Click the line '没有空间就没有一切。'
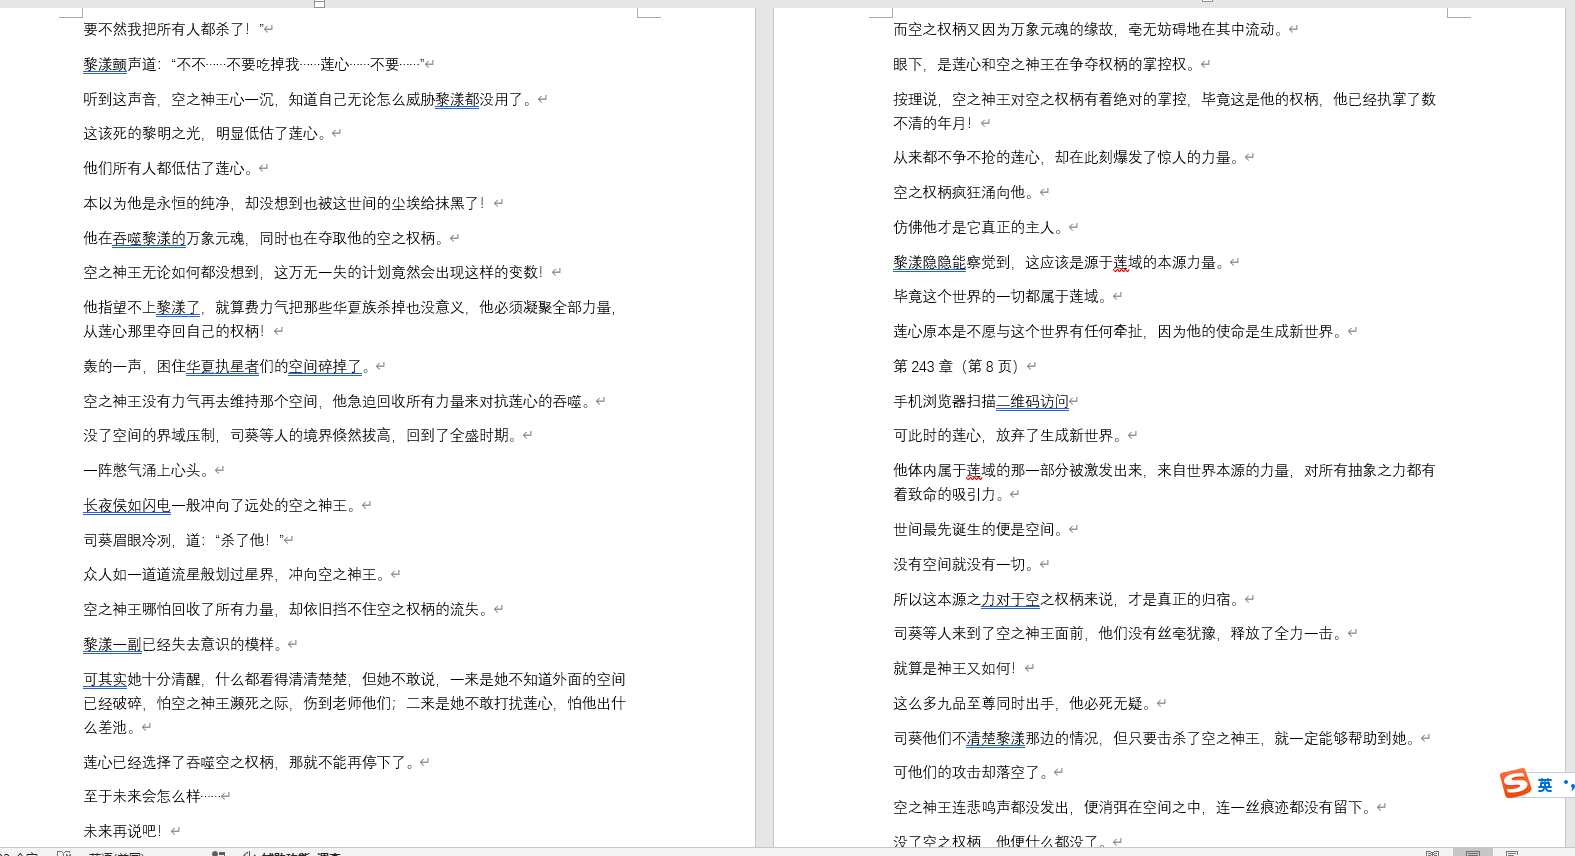 (x=966, y=564)
